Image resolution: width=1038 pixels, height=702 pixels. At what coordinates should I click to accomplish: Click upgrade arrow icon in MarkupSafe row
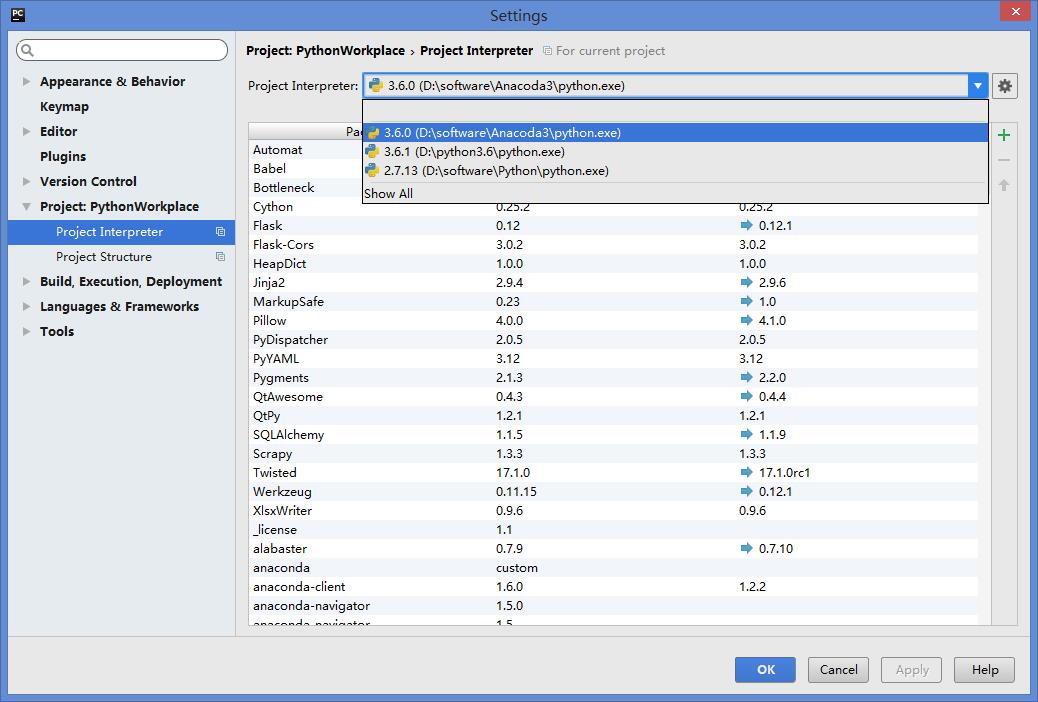(747, 301)
